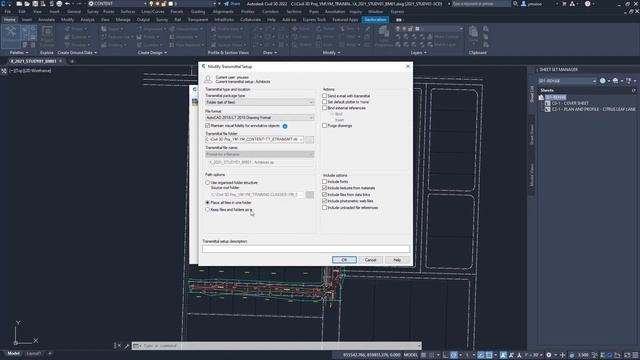Viewport: 640px width, 360px height.
Task: Click the Open file icon in quick access toolbar
Action: (27, 4)
